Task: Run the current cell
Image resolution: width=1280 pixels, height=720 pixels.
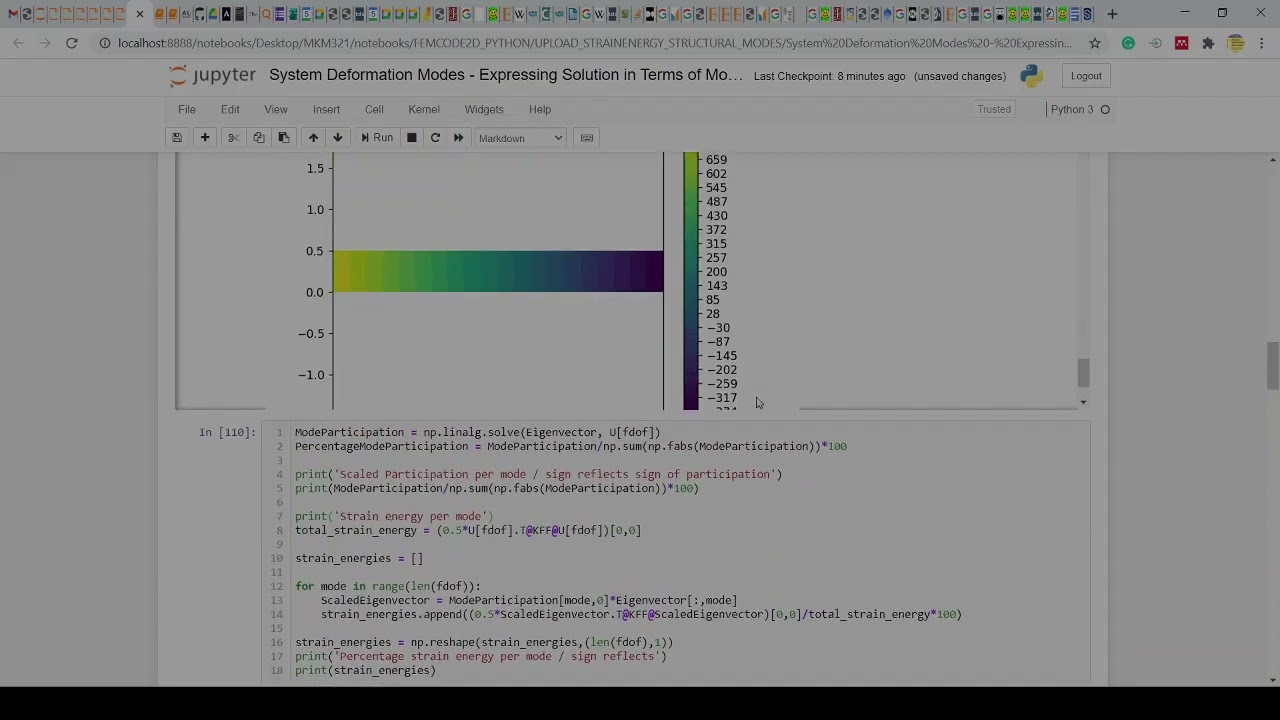Action: tap(377, 138)
